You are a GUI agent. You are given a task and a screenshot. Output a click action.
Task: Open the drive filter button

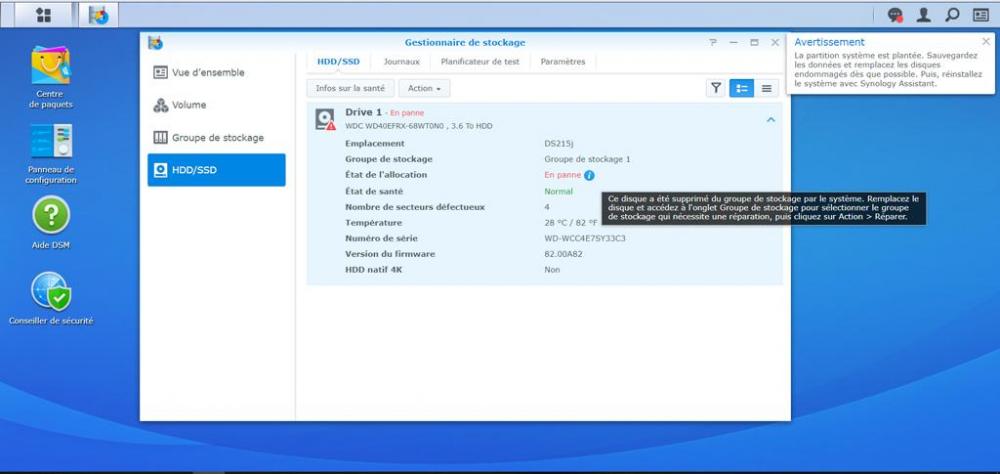click(716, 88)
